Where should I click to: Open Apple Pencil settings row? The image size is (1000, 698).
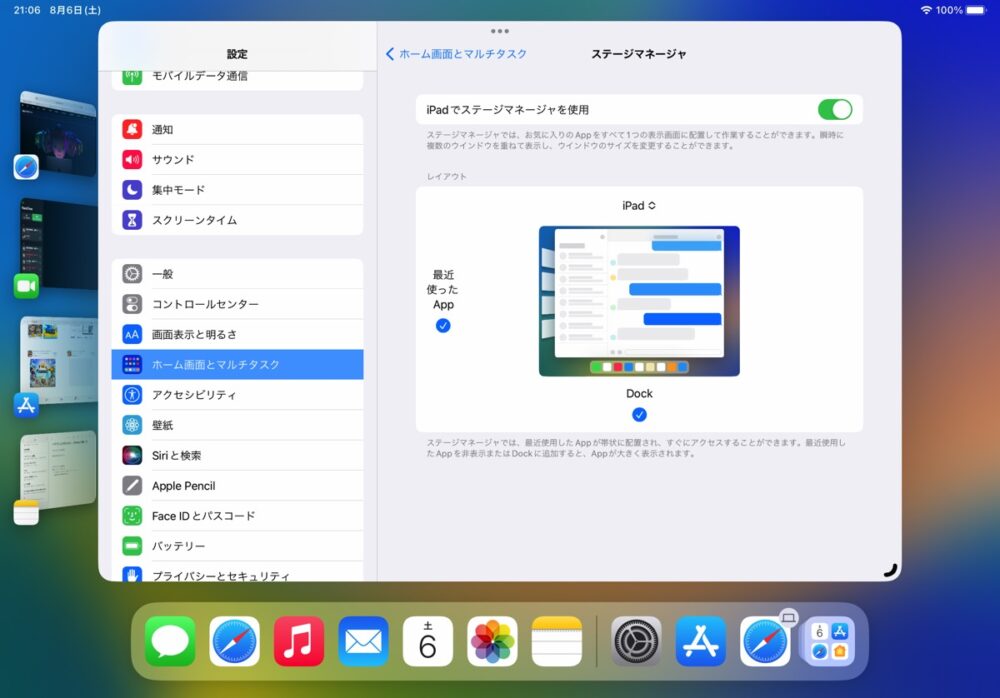click(237, 486)
